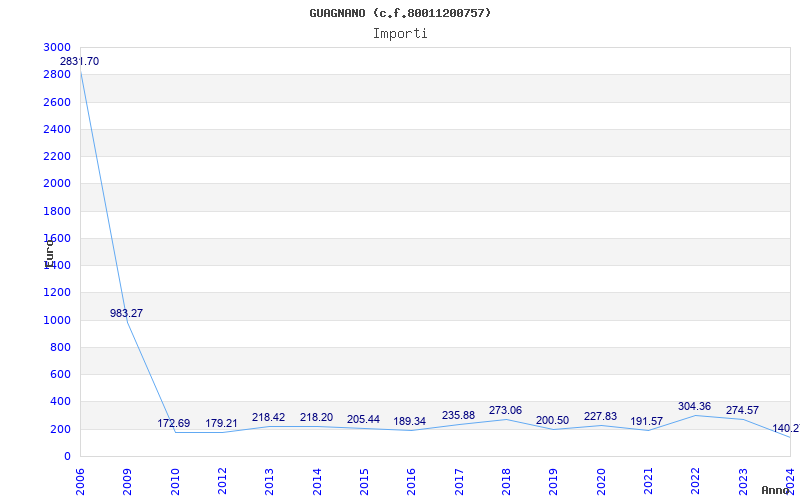Click the 227.83 data label
Image resolution: width=800 pixels, height=500 pixels.
600,416
